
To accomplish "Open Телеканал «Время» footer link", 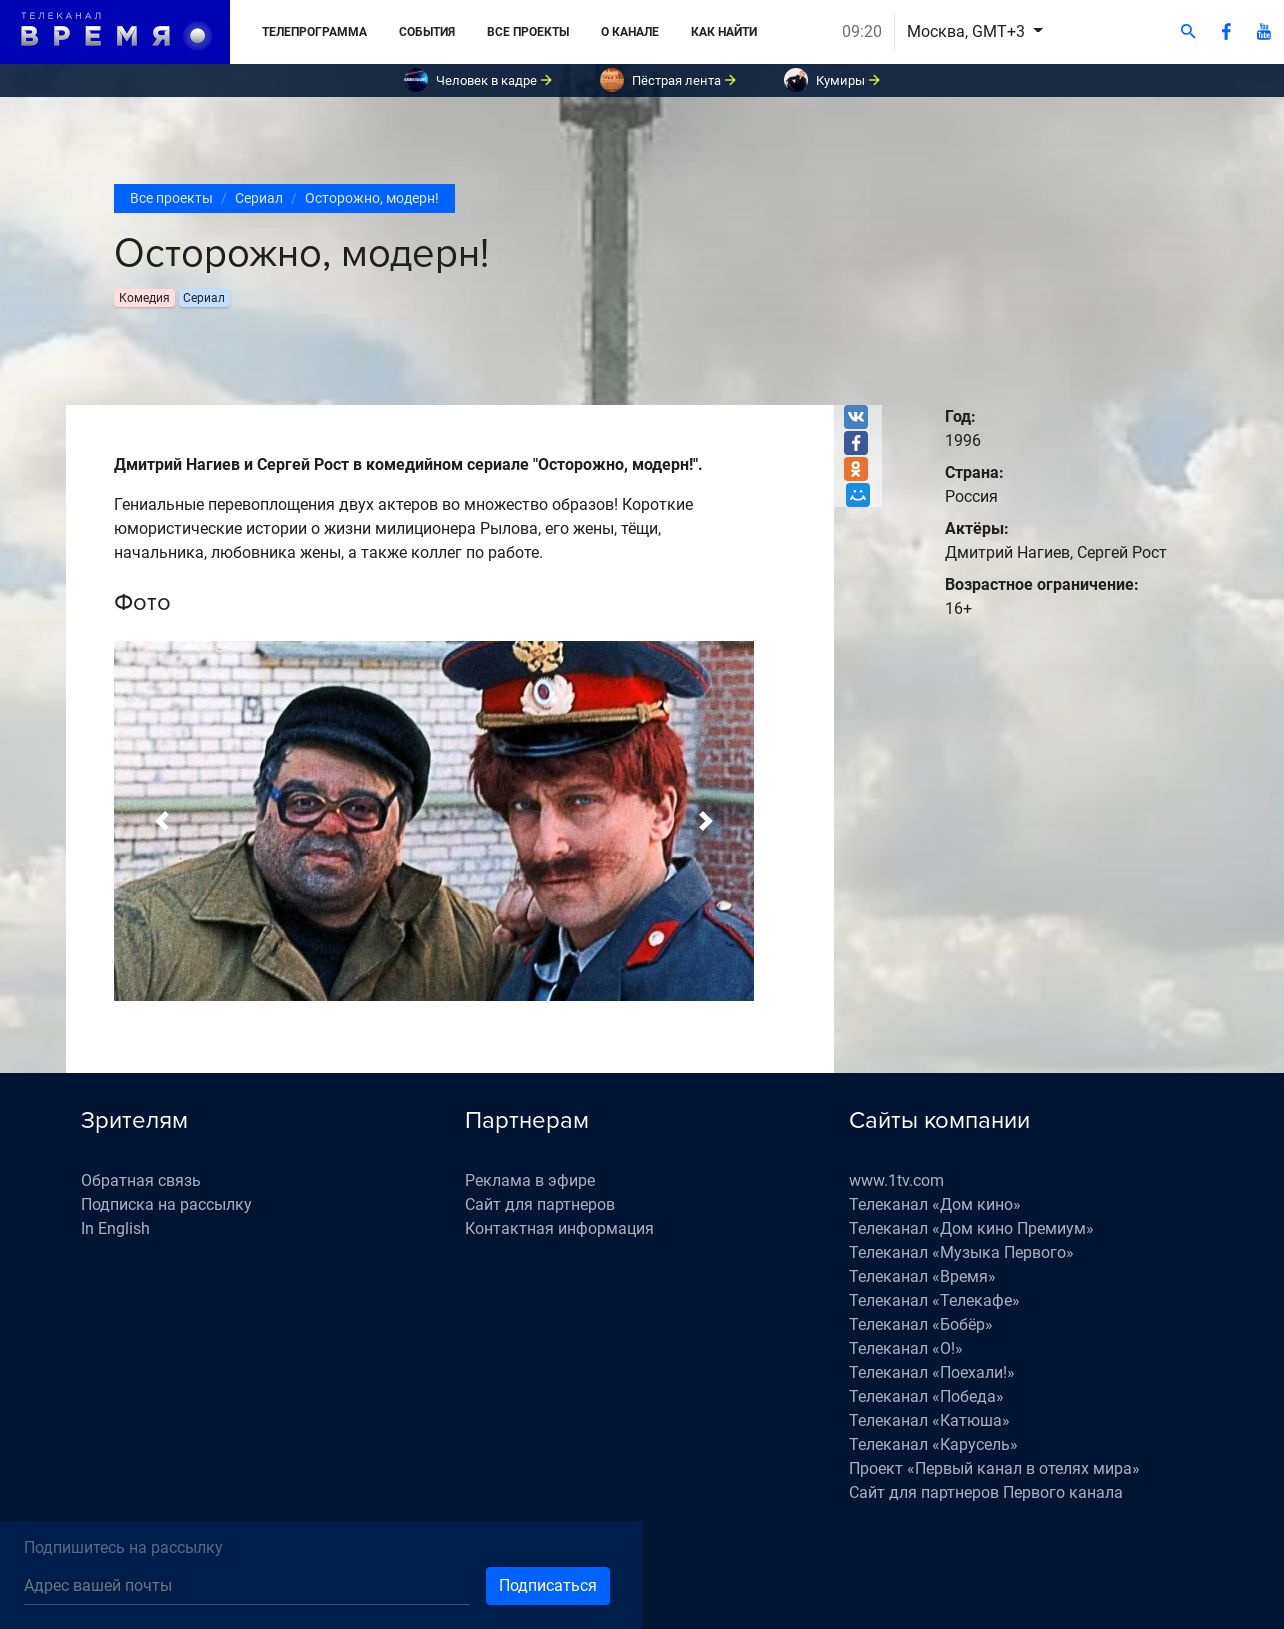I will pos(922,1277).
